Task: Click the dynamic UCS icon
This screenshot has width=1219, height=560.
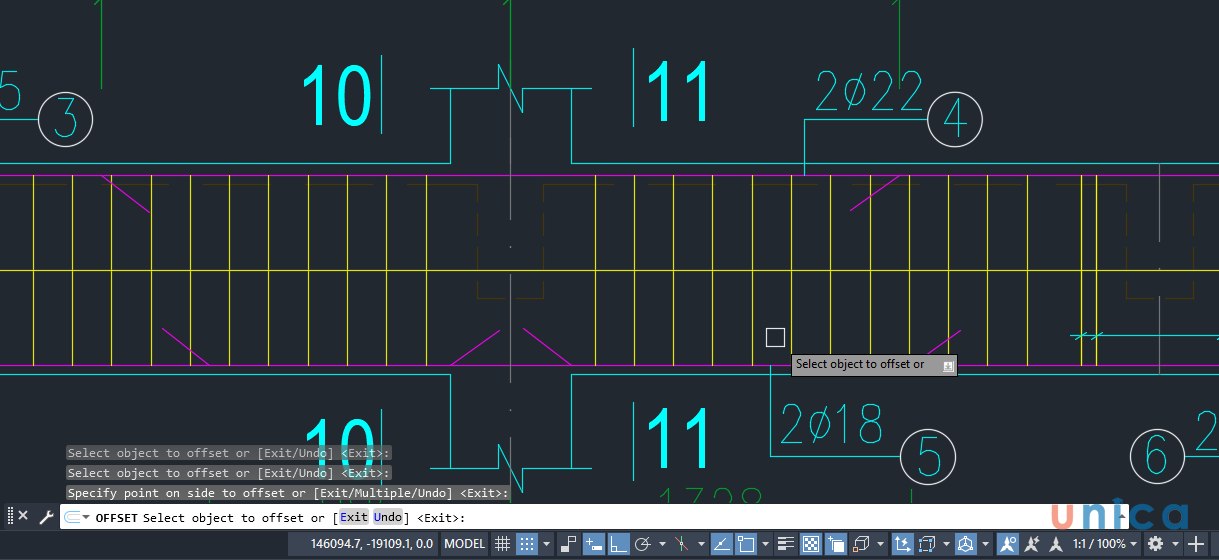Action: [901, 544]
